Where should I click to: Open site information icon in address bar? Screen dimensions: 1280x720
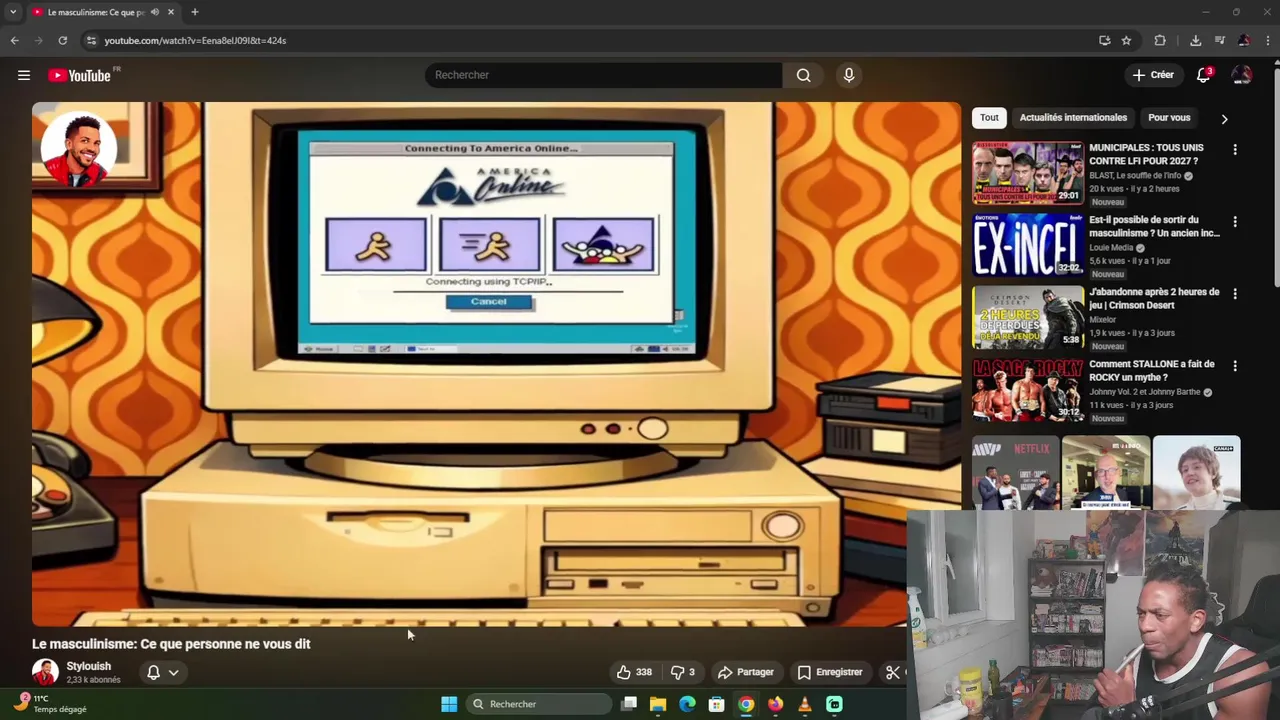pyautogui.click(x=91, y=40)
